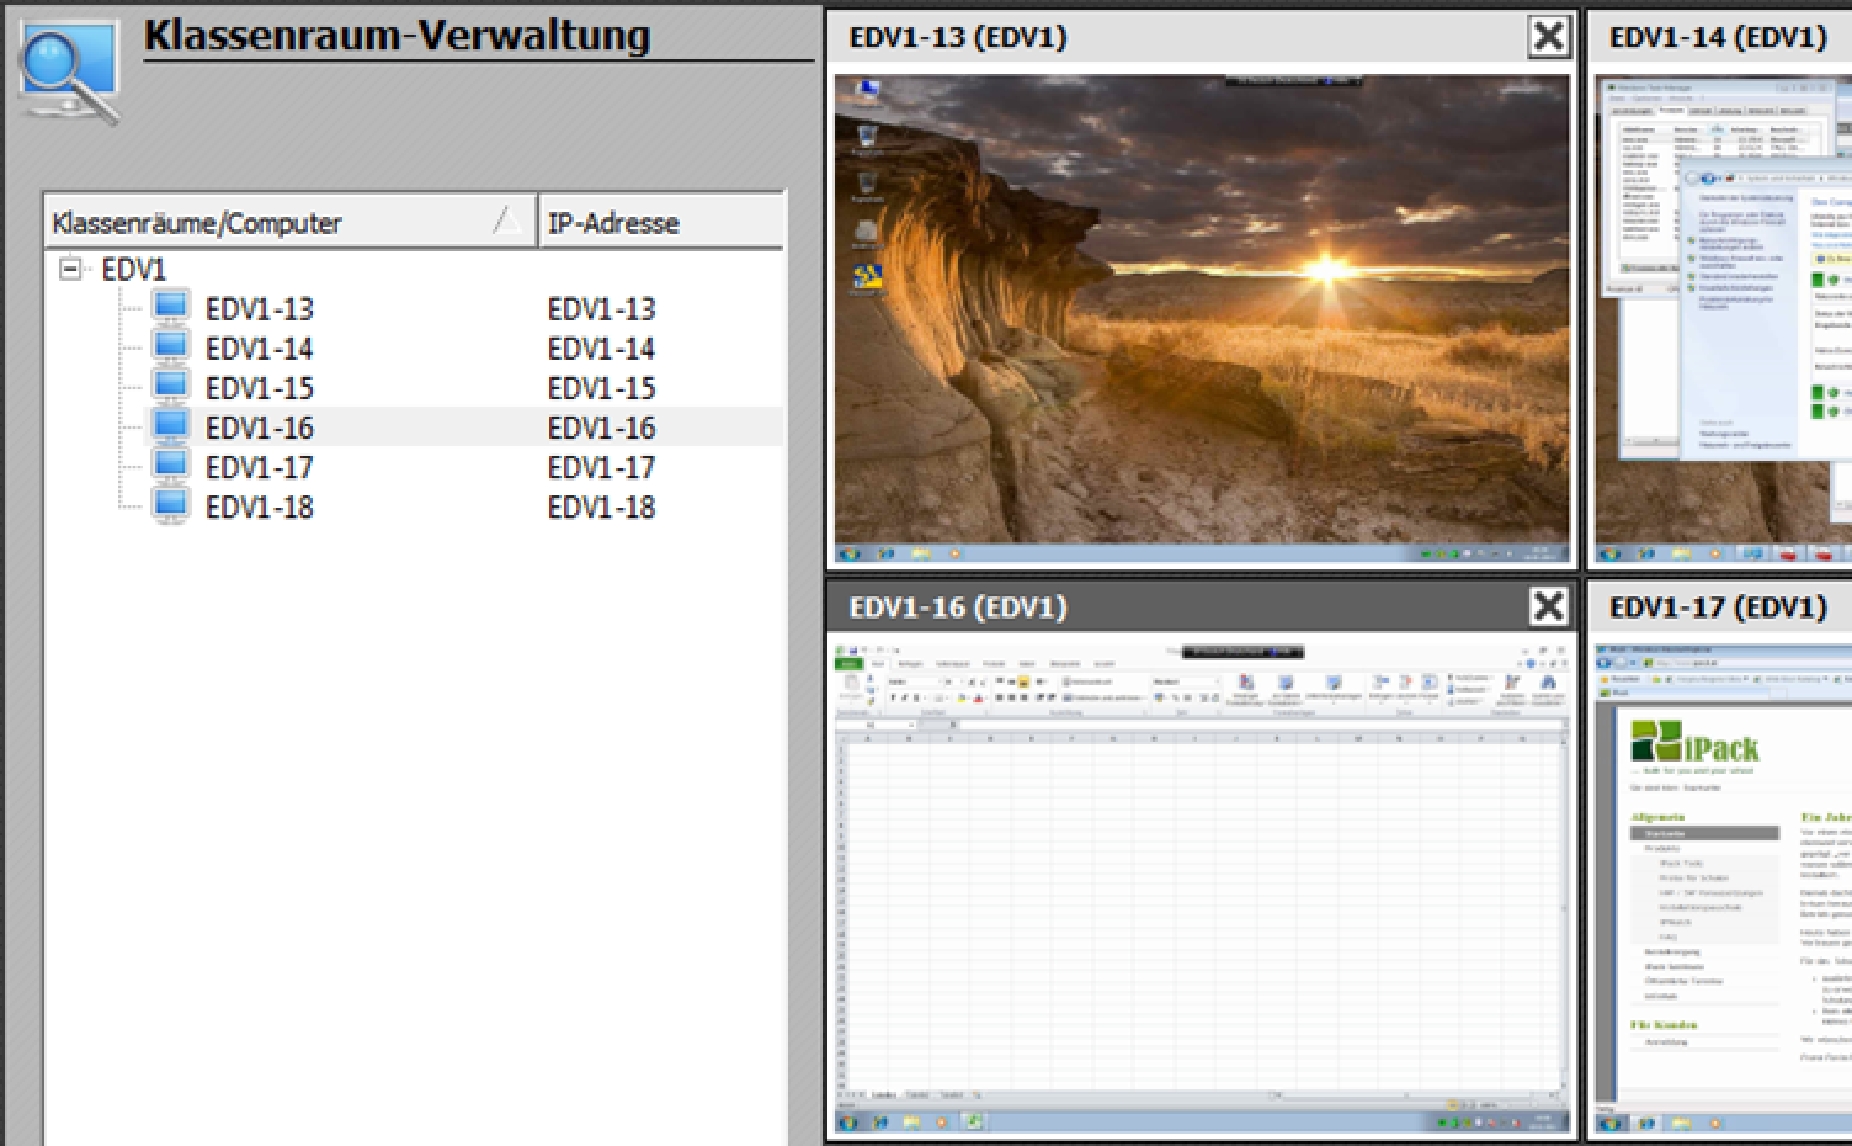This screenshot has width=1852, height=1146.
Task: Click the EDV1-17 IP address cell
Action: [601, 468]
